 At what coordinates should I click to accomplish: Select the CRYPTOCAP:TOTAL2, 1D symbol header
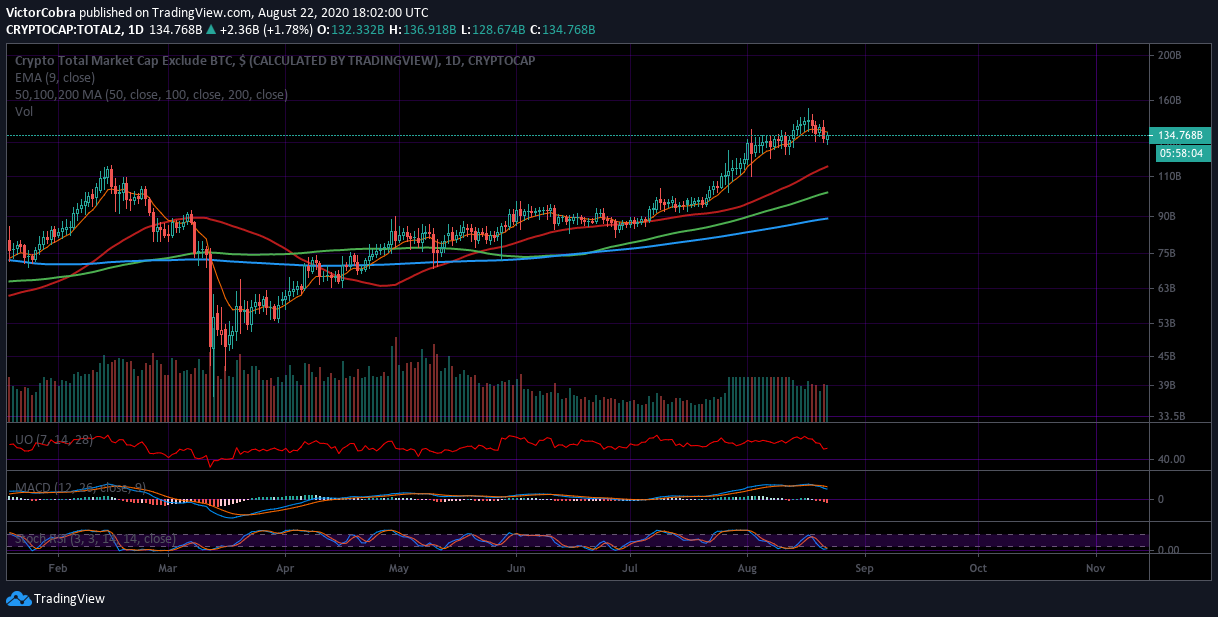[x=75, y=29]
